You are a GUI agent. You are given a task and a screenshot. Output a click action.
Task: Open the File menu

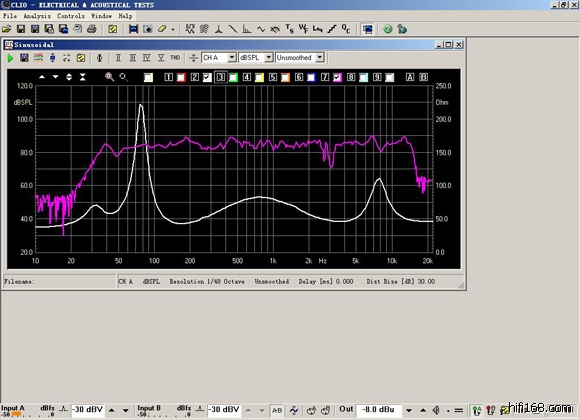(x=10, y=16)
